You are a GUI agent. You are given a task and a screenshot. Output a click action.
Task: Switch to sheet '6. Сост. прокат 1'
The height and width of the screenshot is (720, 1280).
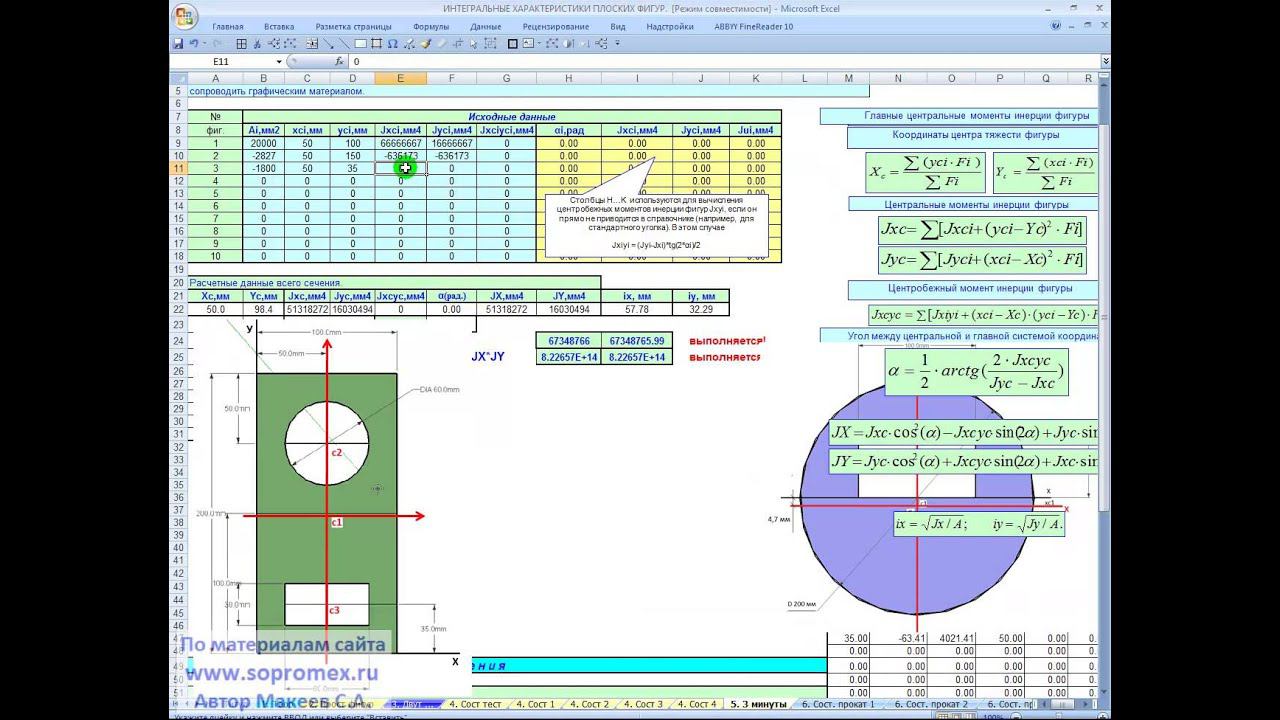[838, 704]
